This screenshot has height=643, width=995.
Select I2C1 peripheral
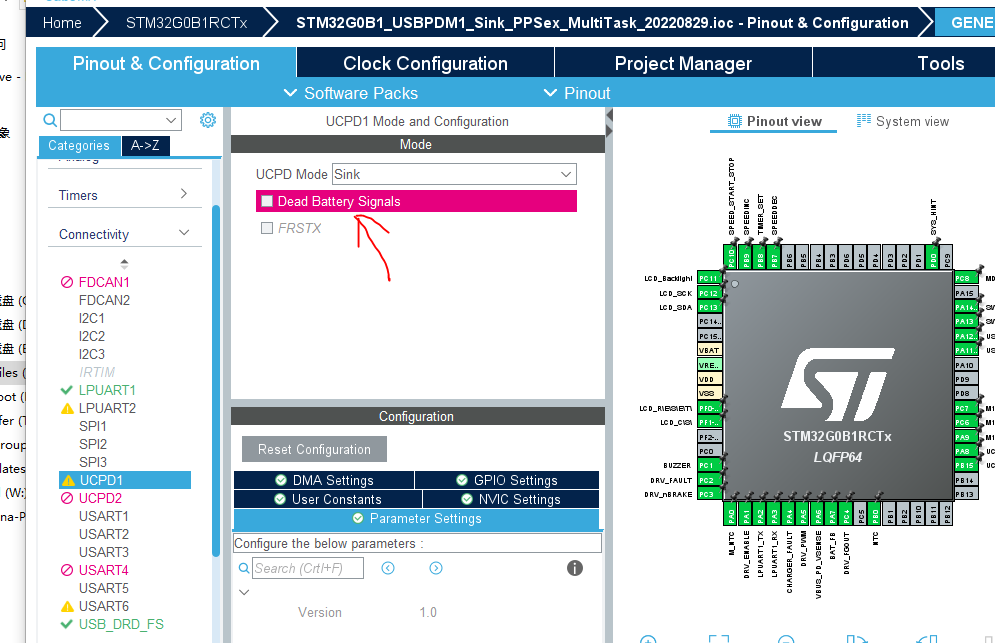coord(92,318)
